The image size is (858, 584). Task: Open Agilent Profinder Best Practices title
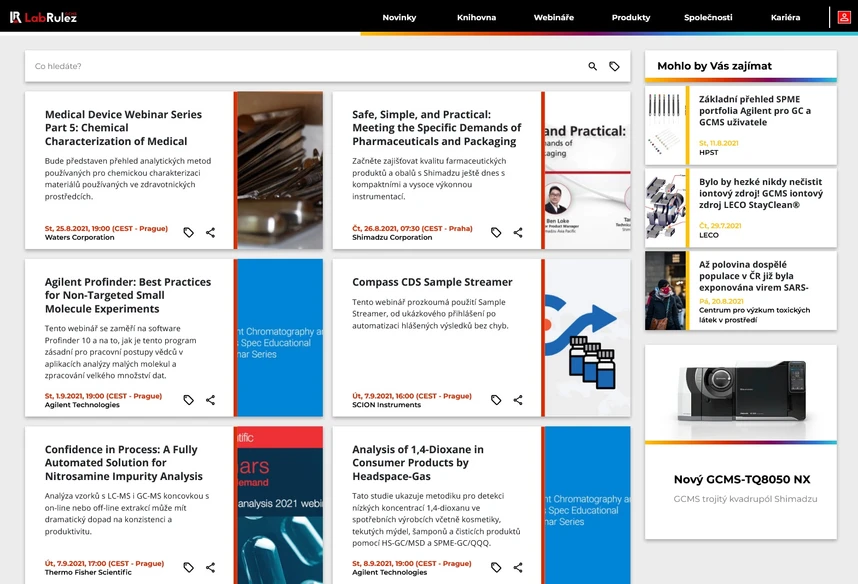[x=128, y=296]
